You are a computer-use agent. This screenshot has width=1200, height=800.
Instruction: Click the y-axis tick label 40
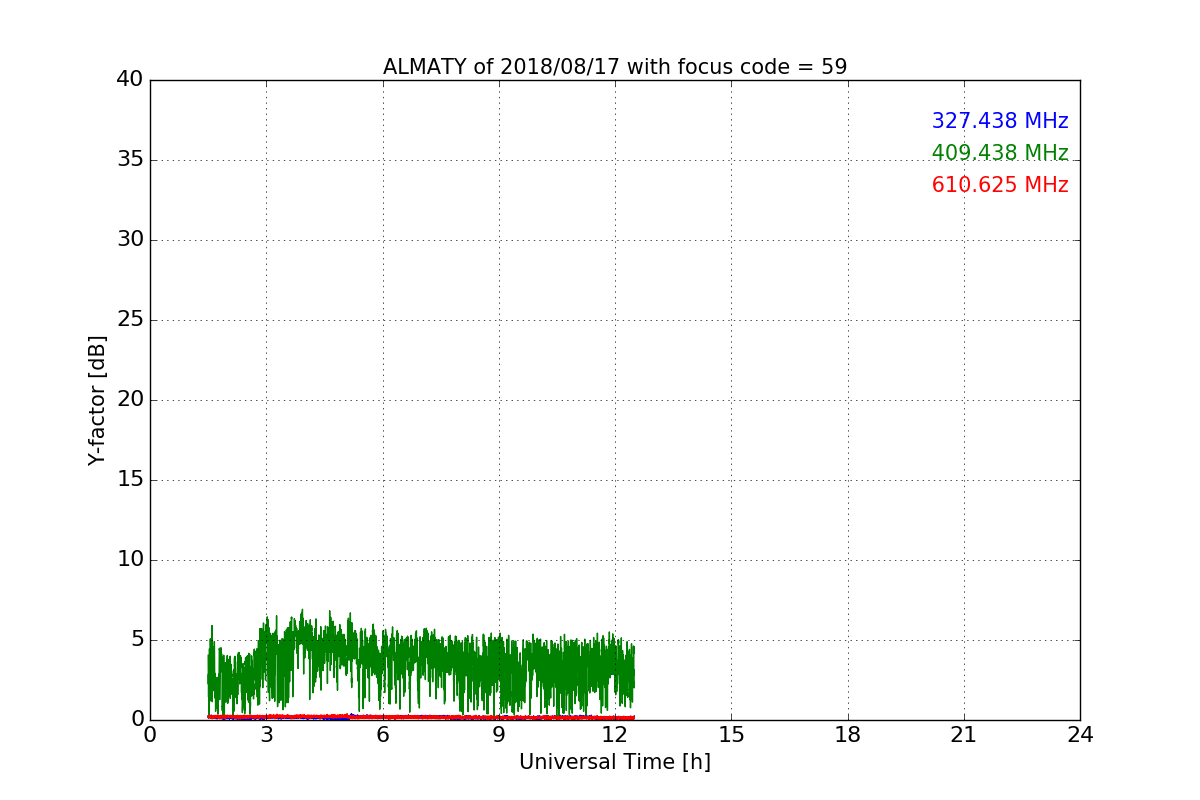pyautogui.click(x=129, y=80)
